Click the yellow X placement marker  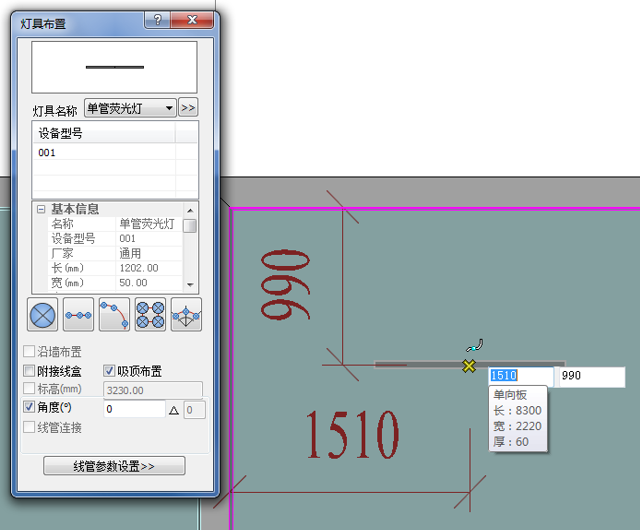click(x=468, y=366)
